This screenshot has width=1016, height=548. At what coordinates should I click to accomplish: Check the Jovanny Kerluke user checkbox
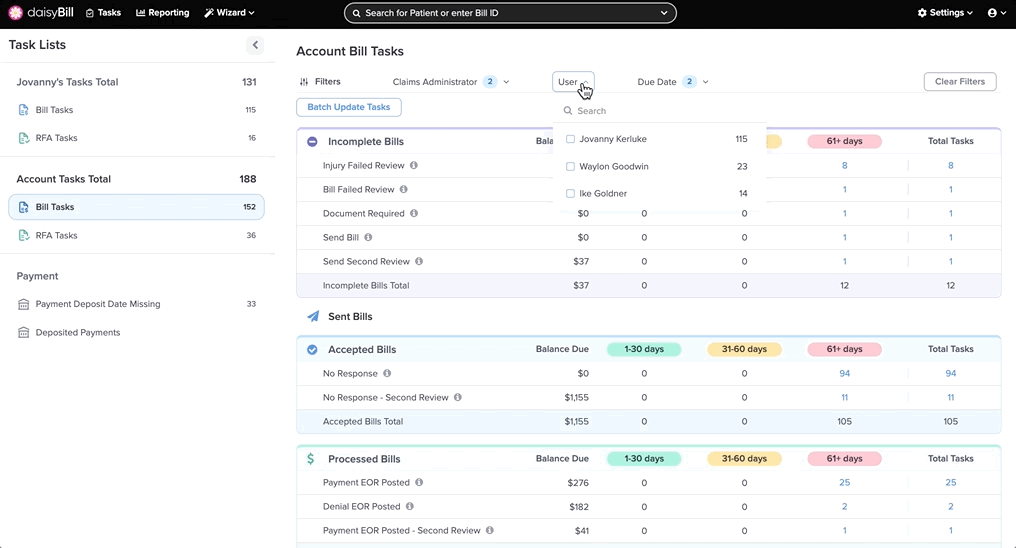click(x=570, y=140)
